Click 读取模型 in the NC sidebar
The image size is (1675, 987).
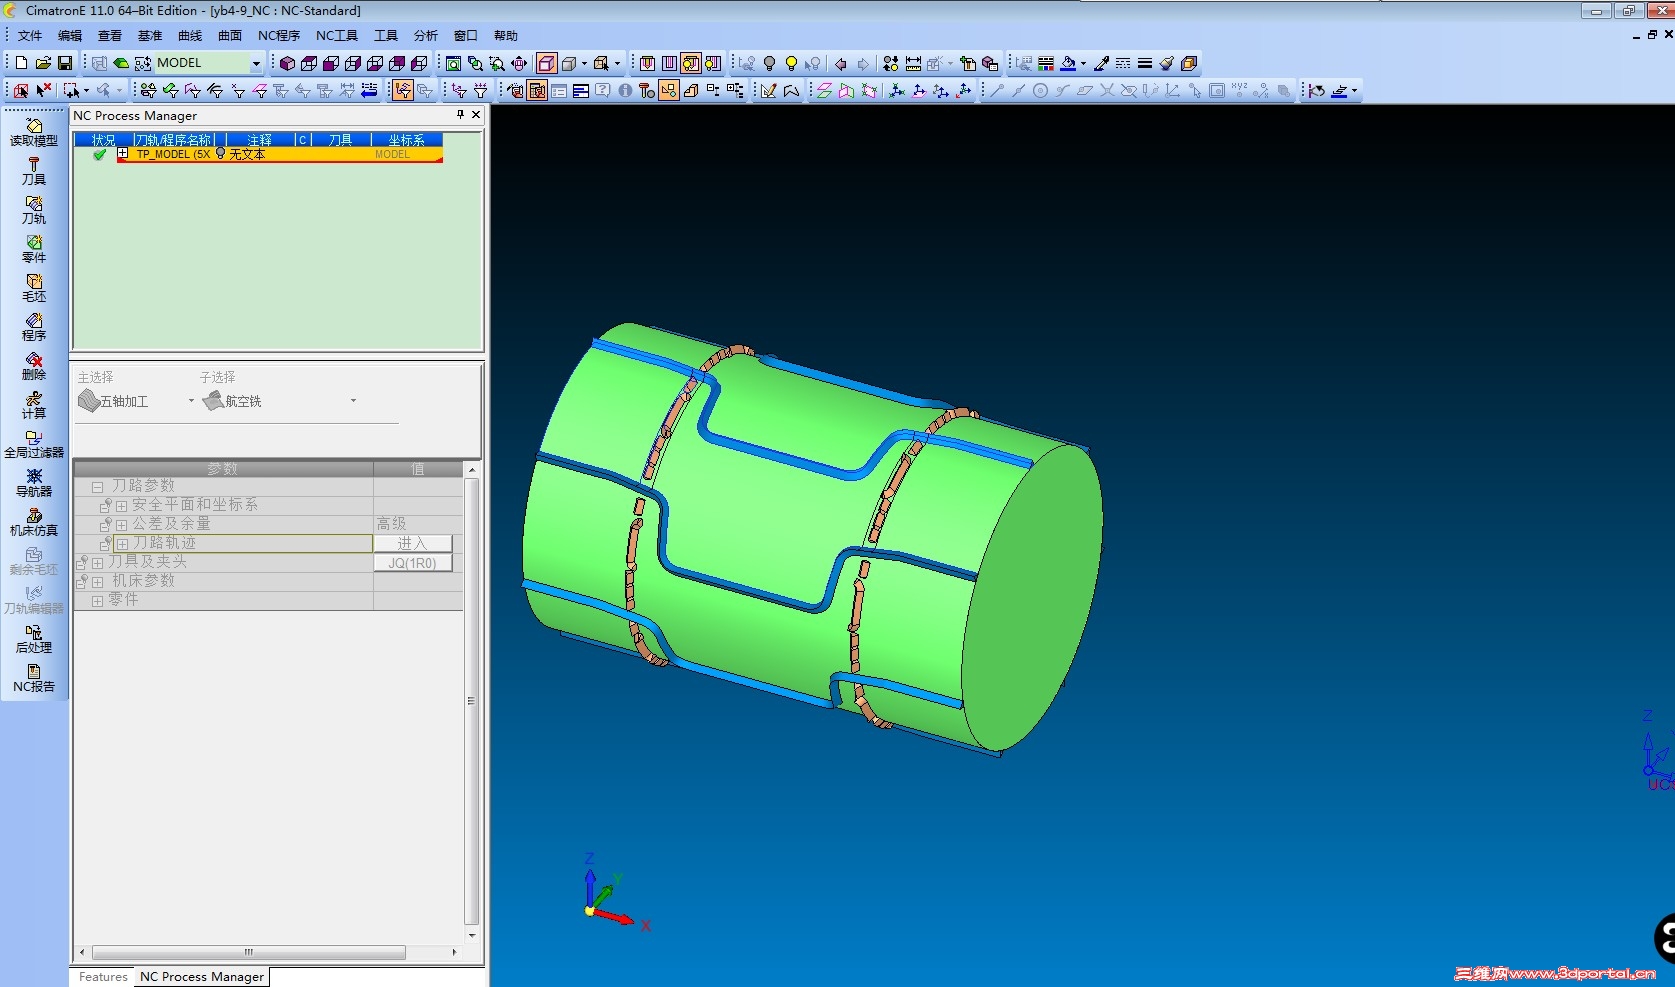(34, 133)
